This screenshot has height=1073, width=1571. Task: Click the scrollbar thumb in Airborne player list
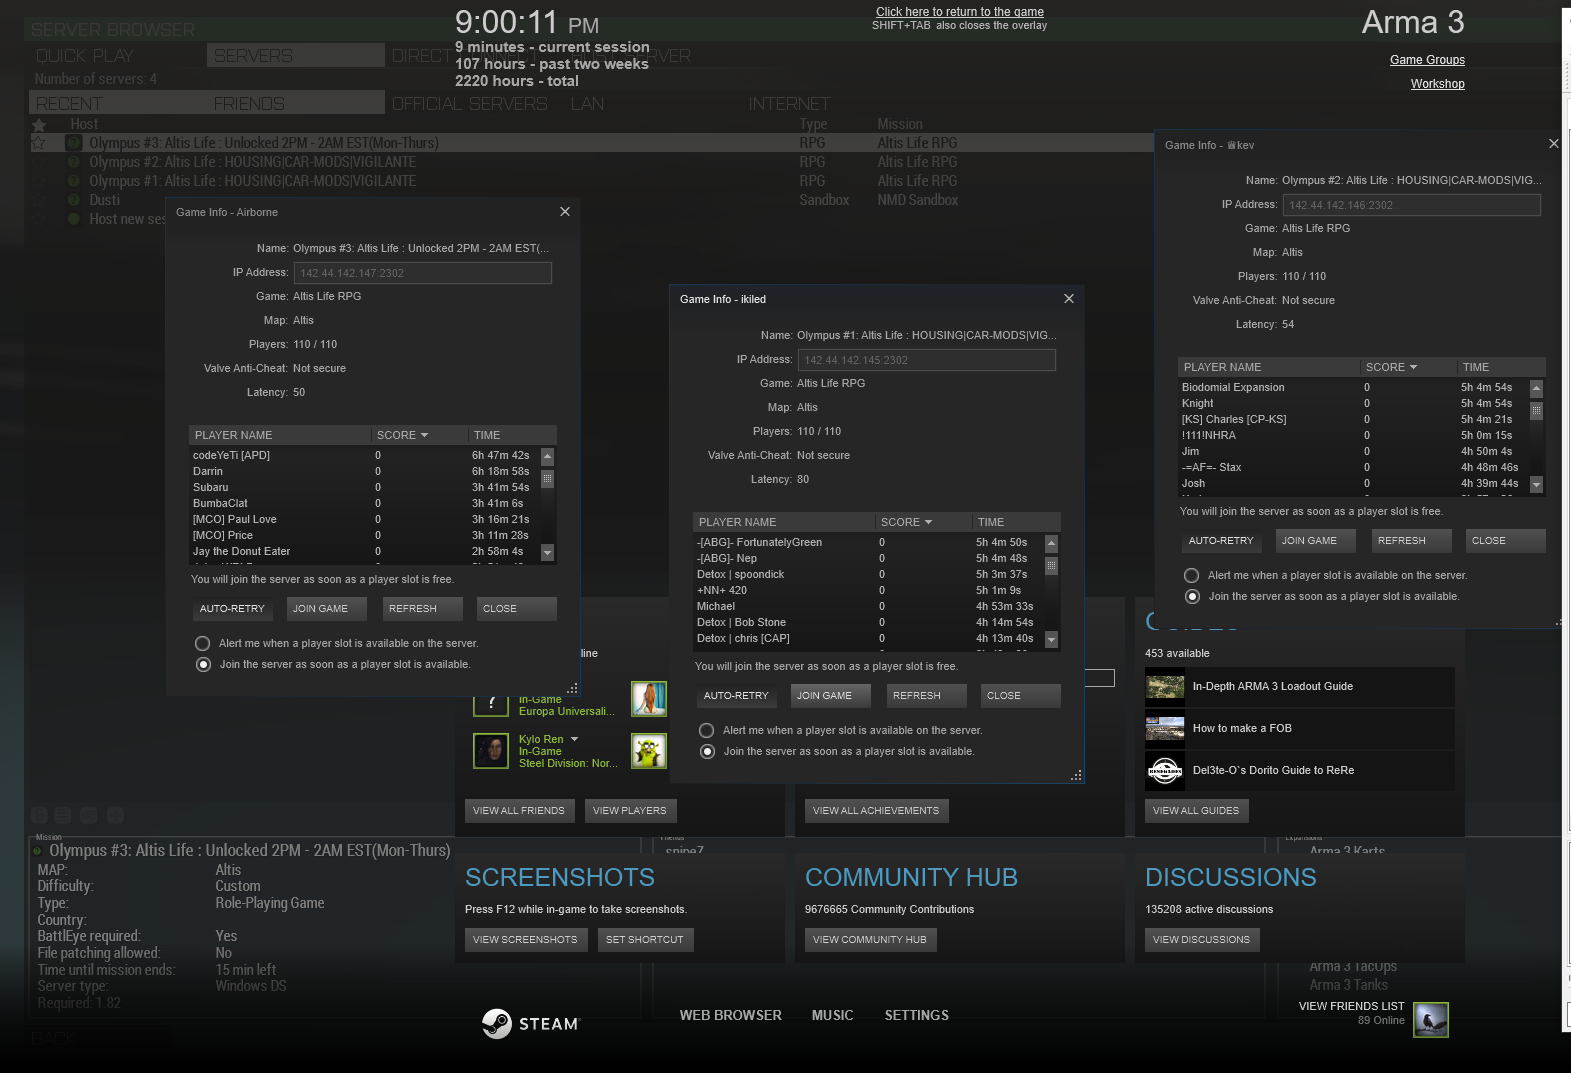(x=547, y=479)
